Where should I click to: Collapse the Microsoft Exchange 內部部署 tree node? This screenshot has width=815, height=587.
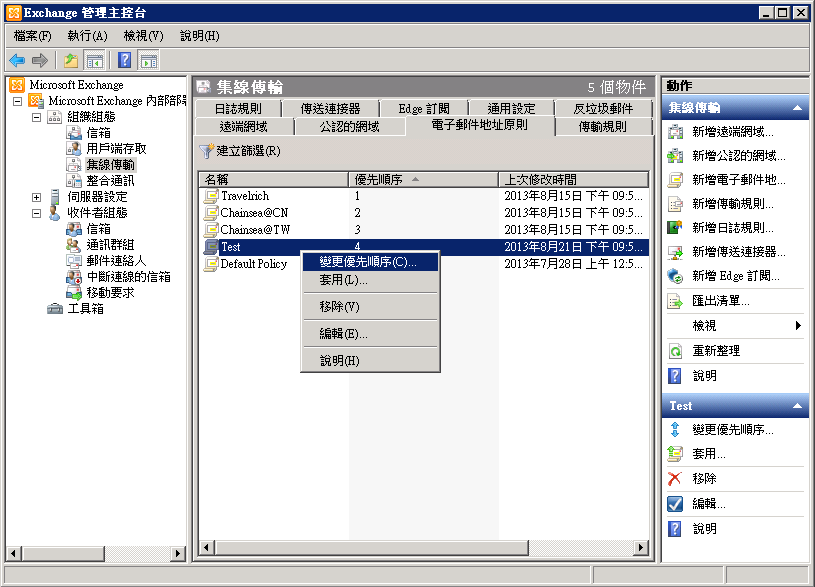(x=17, y=101)
